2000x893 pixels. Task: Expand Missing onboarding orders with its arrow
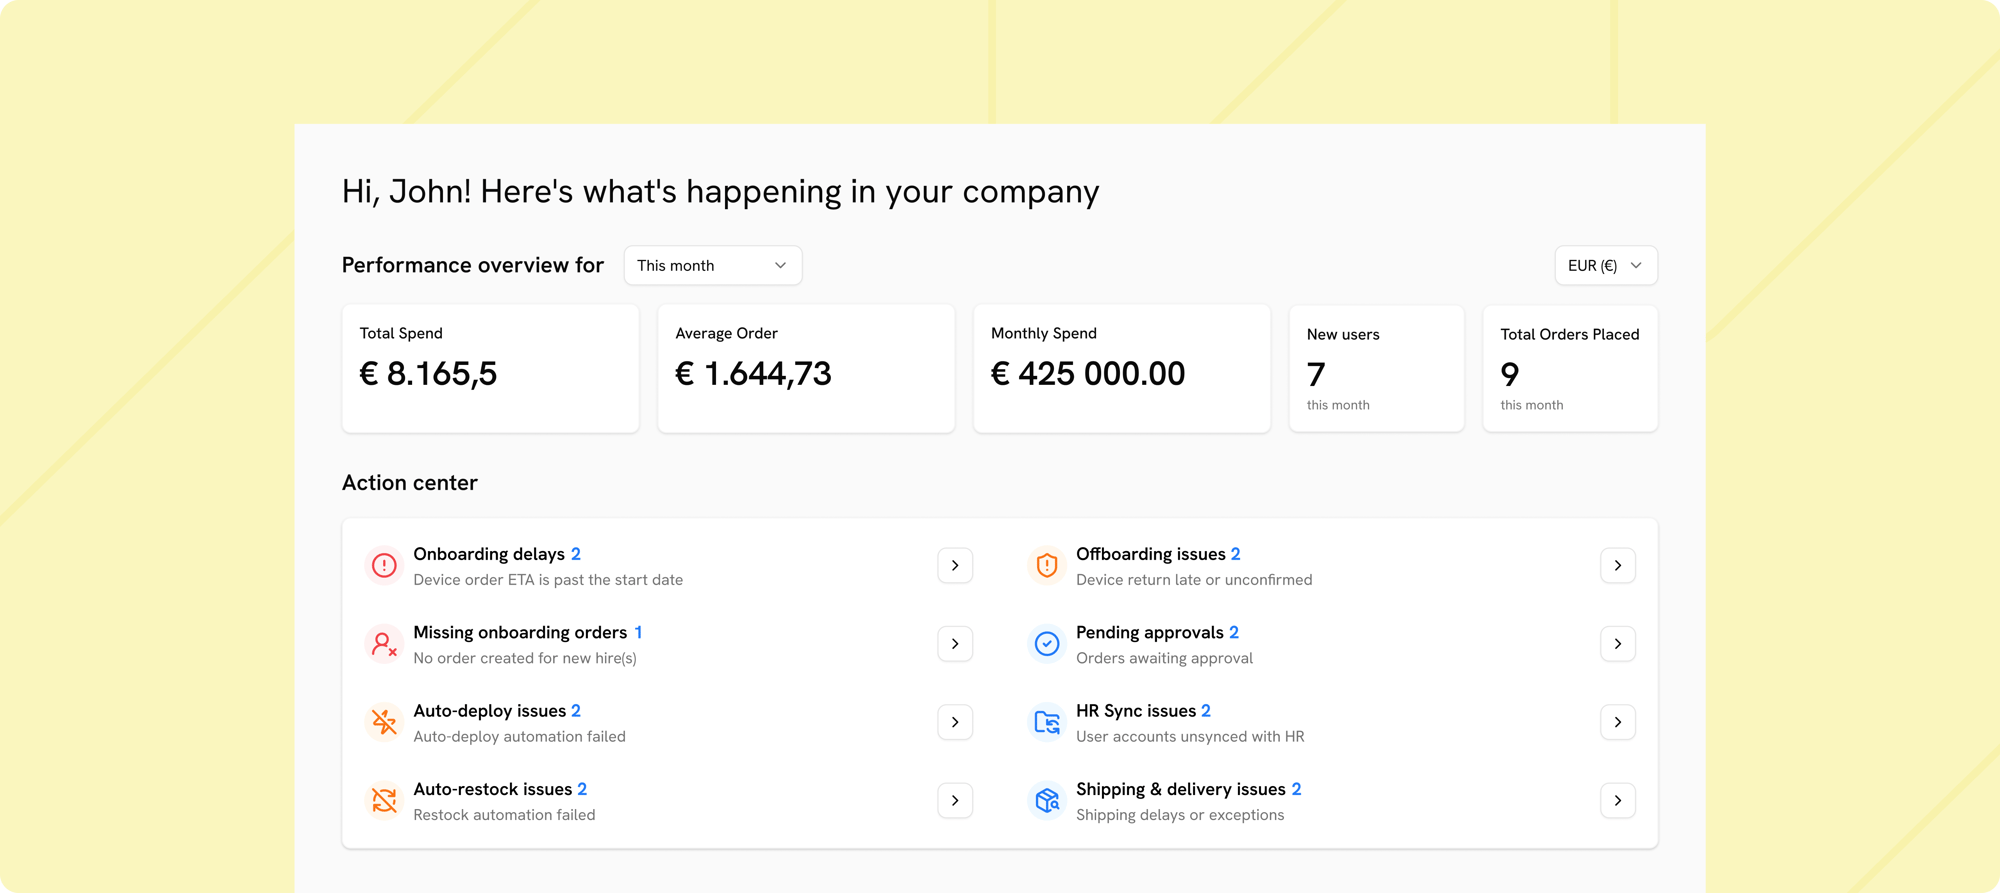[955, 644]
